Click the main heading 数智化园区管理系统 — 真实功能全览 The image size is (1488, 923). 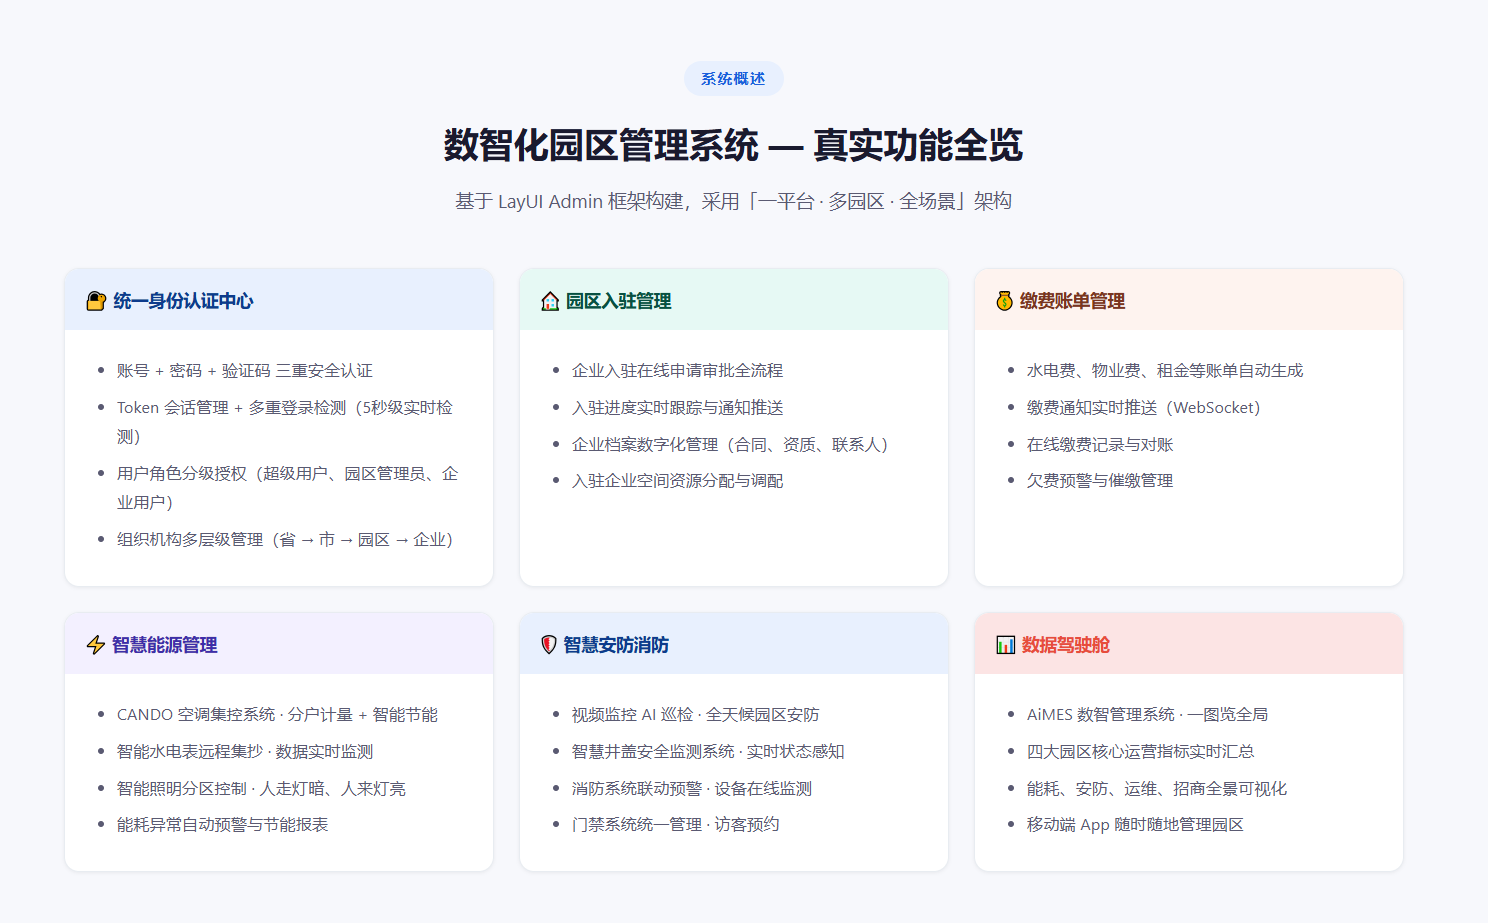pos(733,145)
